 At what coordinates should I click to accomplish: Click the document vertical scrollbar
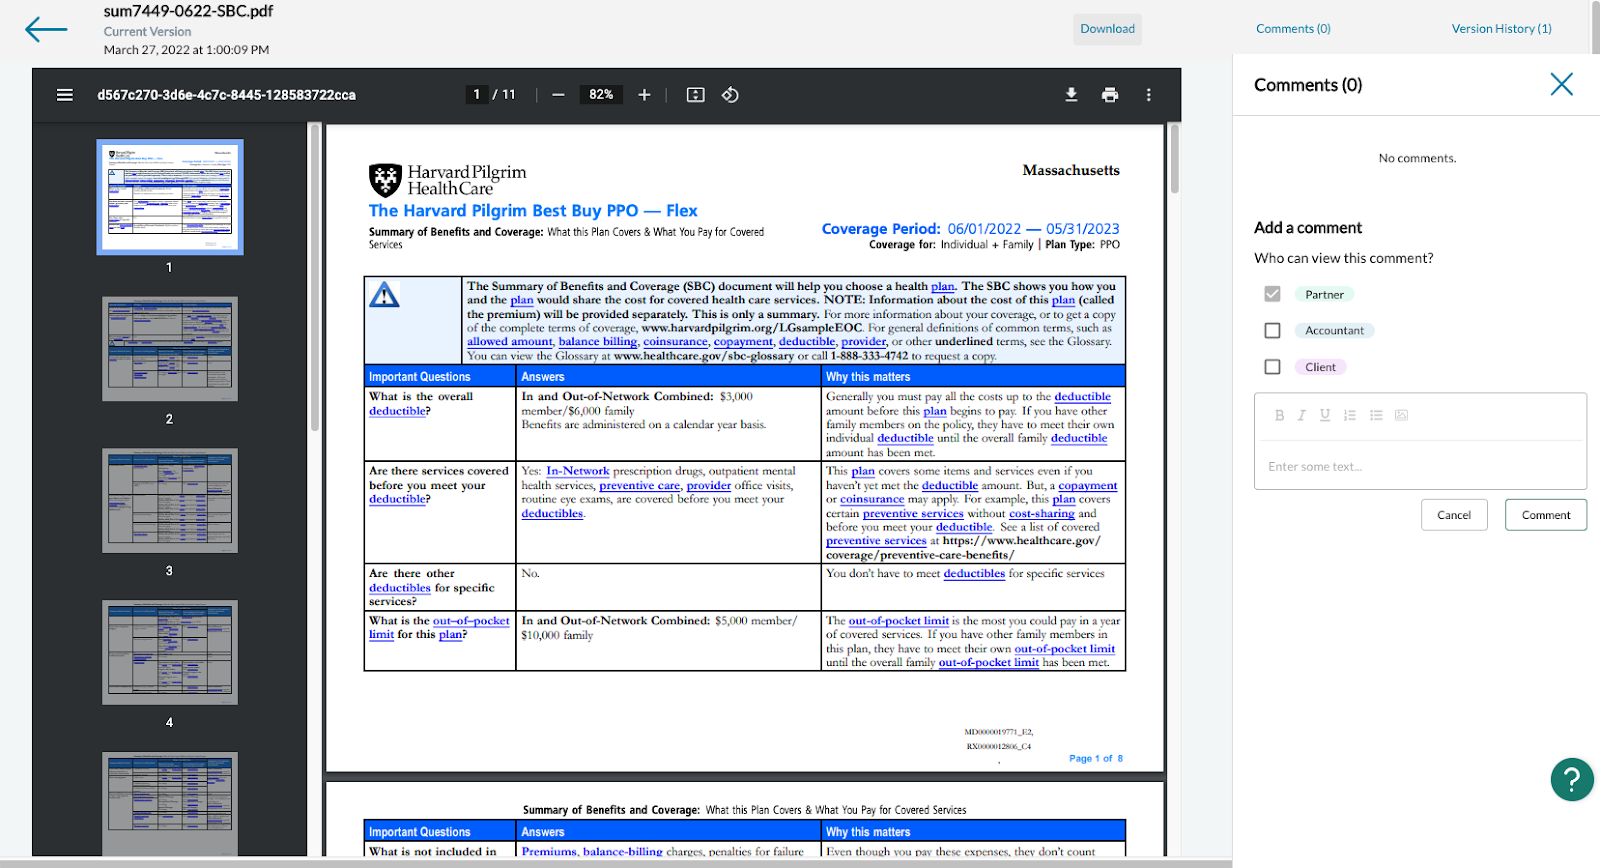(x=1175, y=158)
